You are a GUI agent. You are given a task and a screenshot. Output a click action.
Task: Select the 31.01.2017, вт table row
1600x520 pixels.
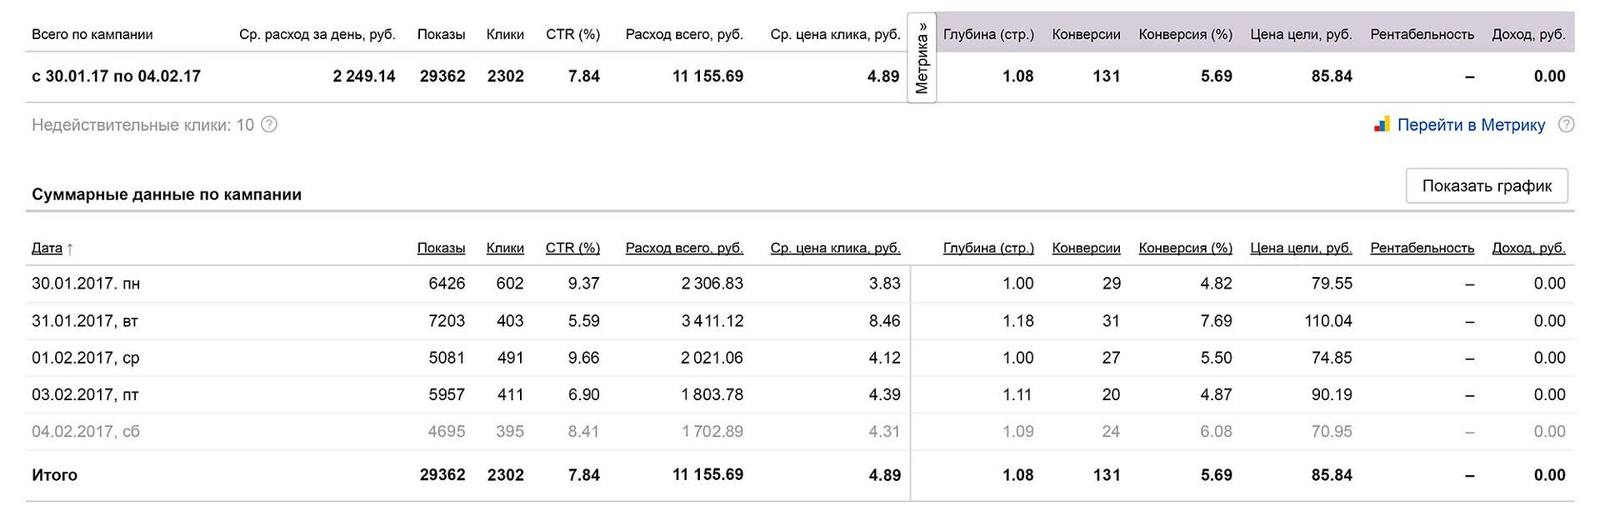click(x=800, y=321)
